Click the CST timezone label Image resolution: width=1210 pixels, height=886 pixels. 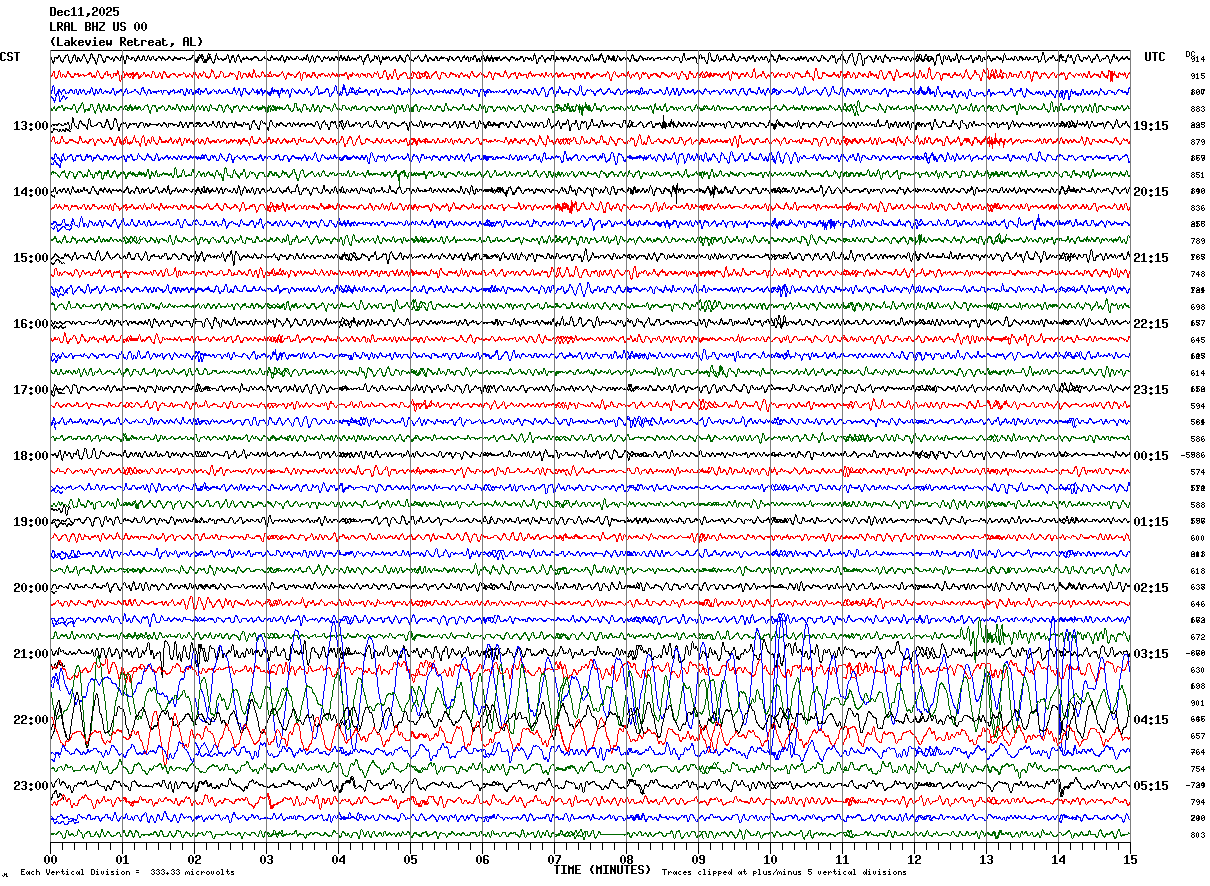[10, 57]
